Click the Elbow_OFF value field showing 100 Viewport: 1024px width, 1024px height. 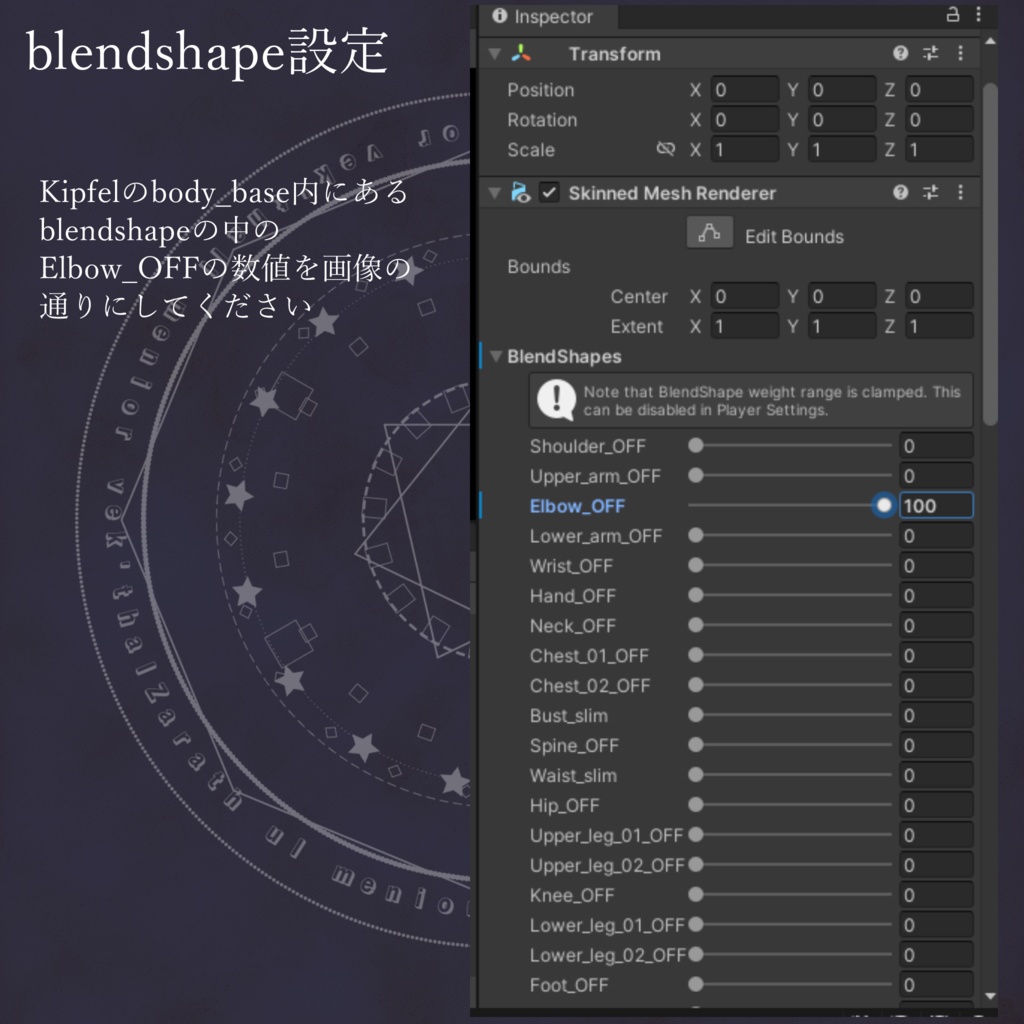tap(935, 506)
